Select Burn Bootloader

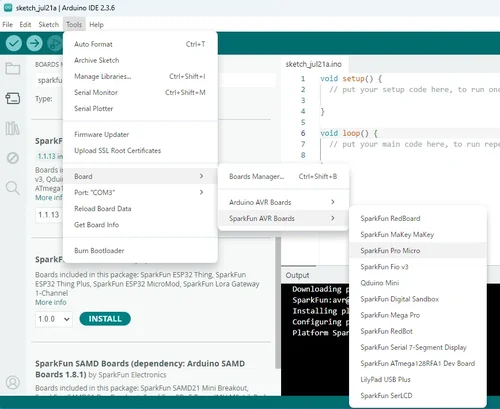point(140,251)
